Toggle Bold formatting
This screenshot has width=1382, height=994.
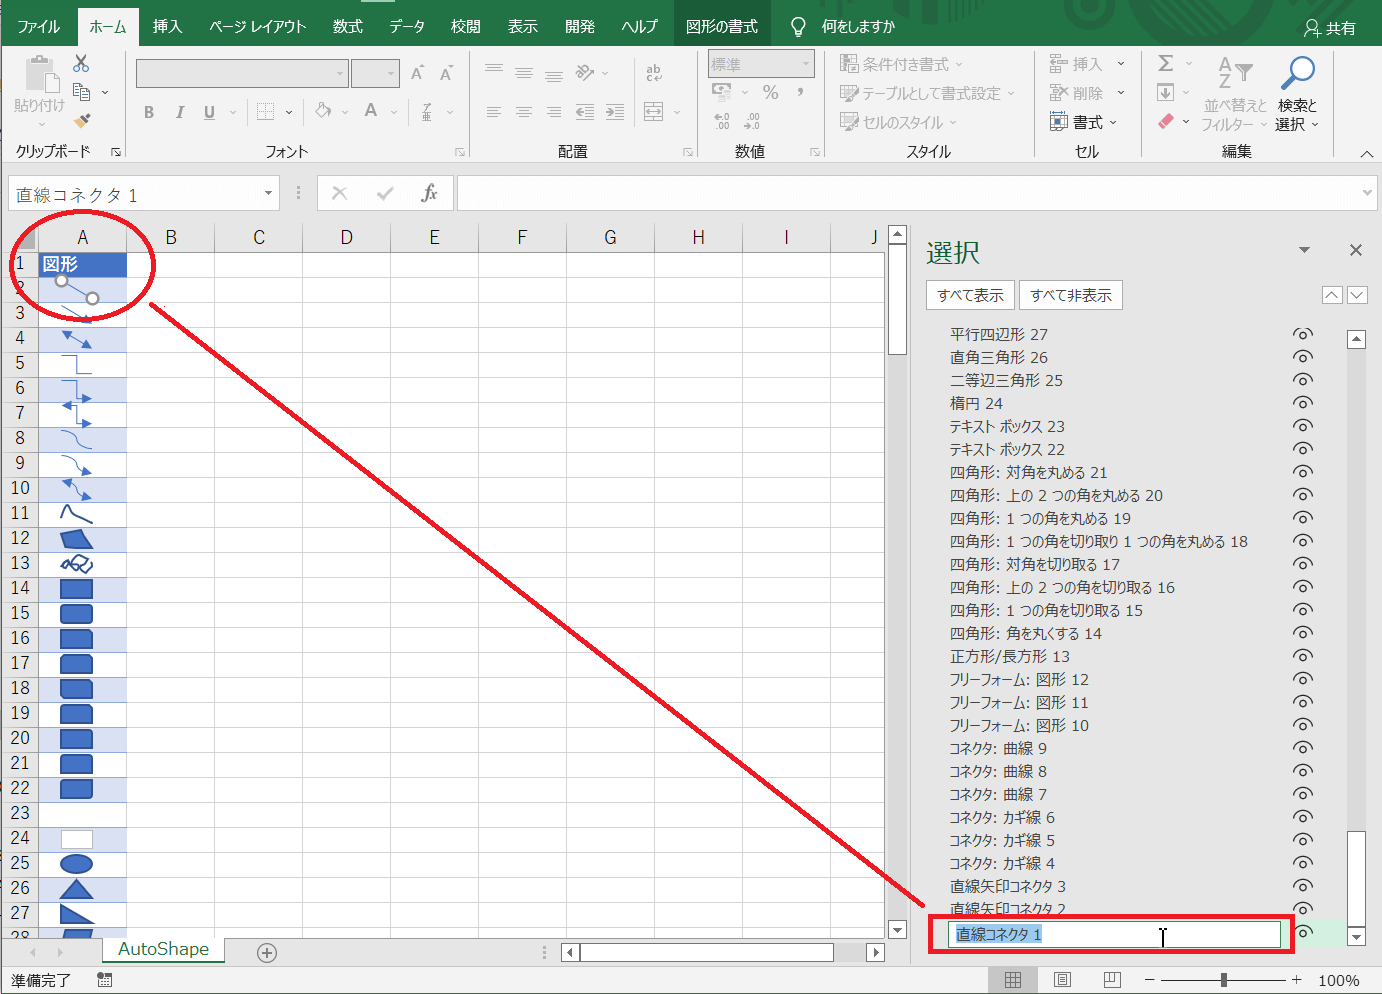(x=148, y=112)
